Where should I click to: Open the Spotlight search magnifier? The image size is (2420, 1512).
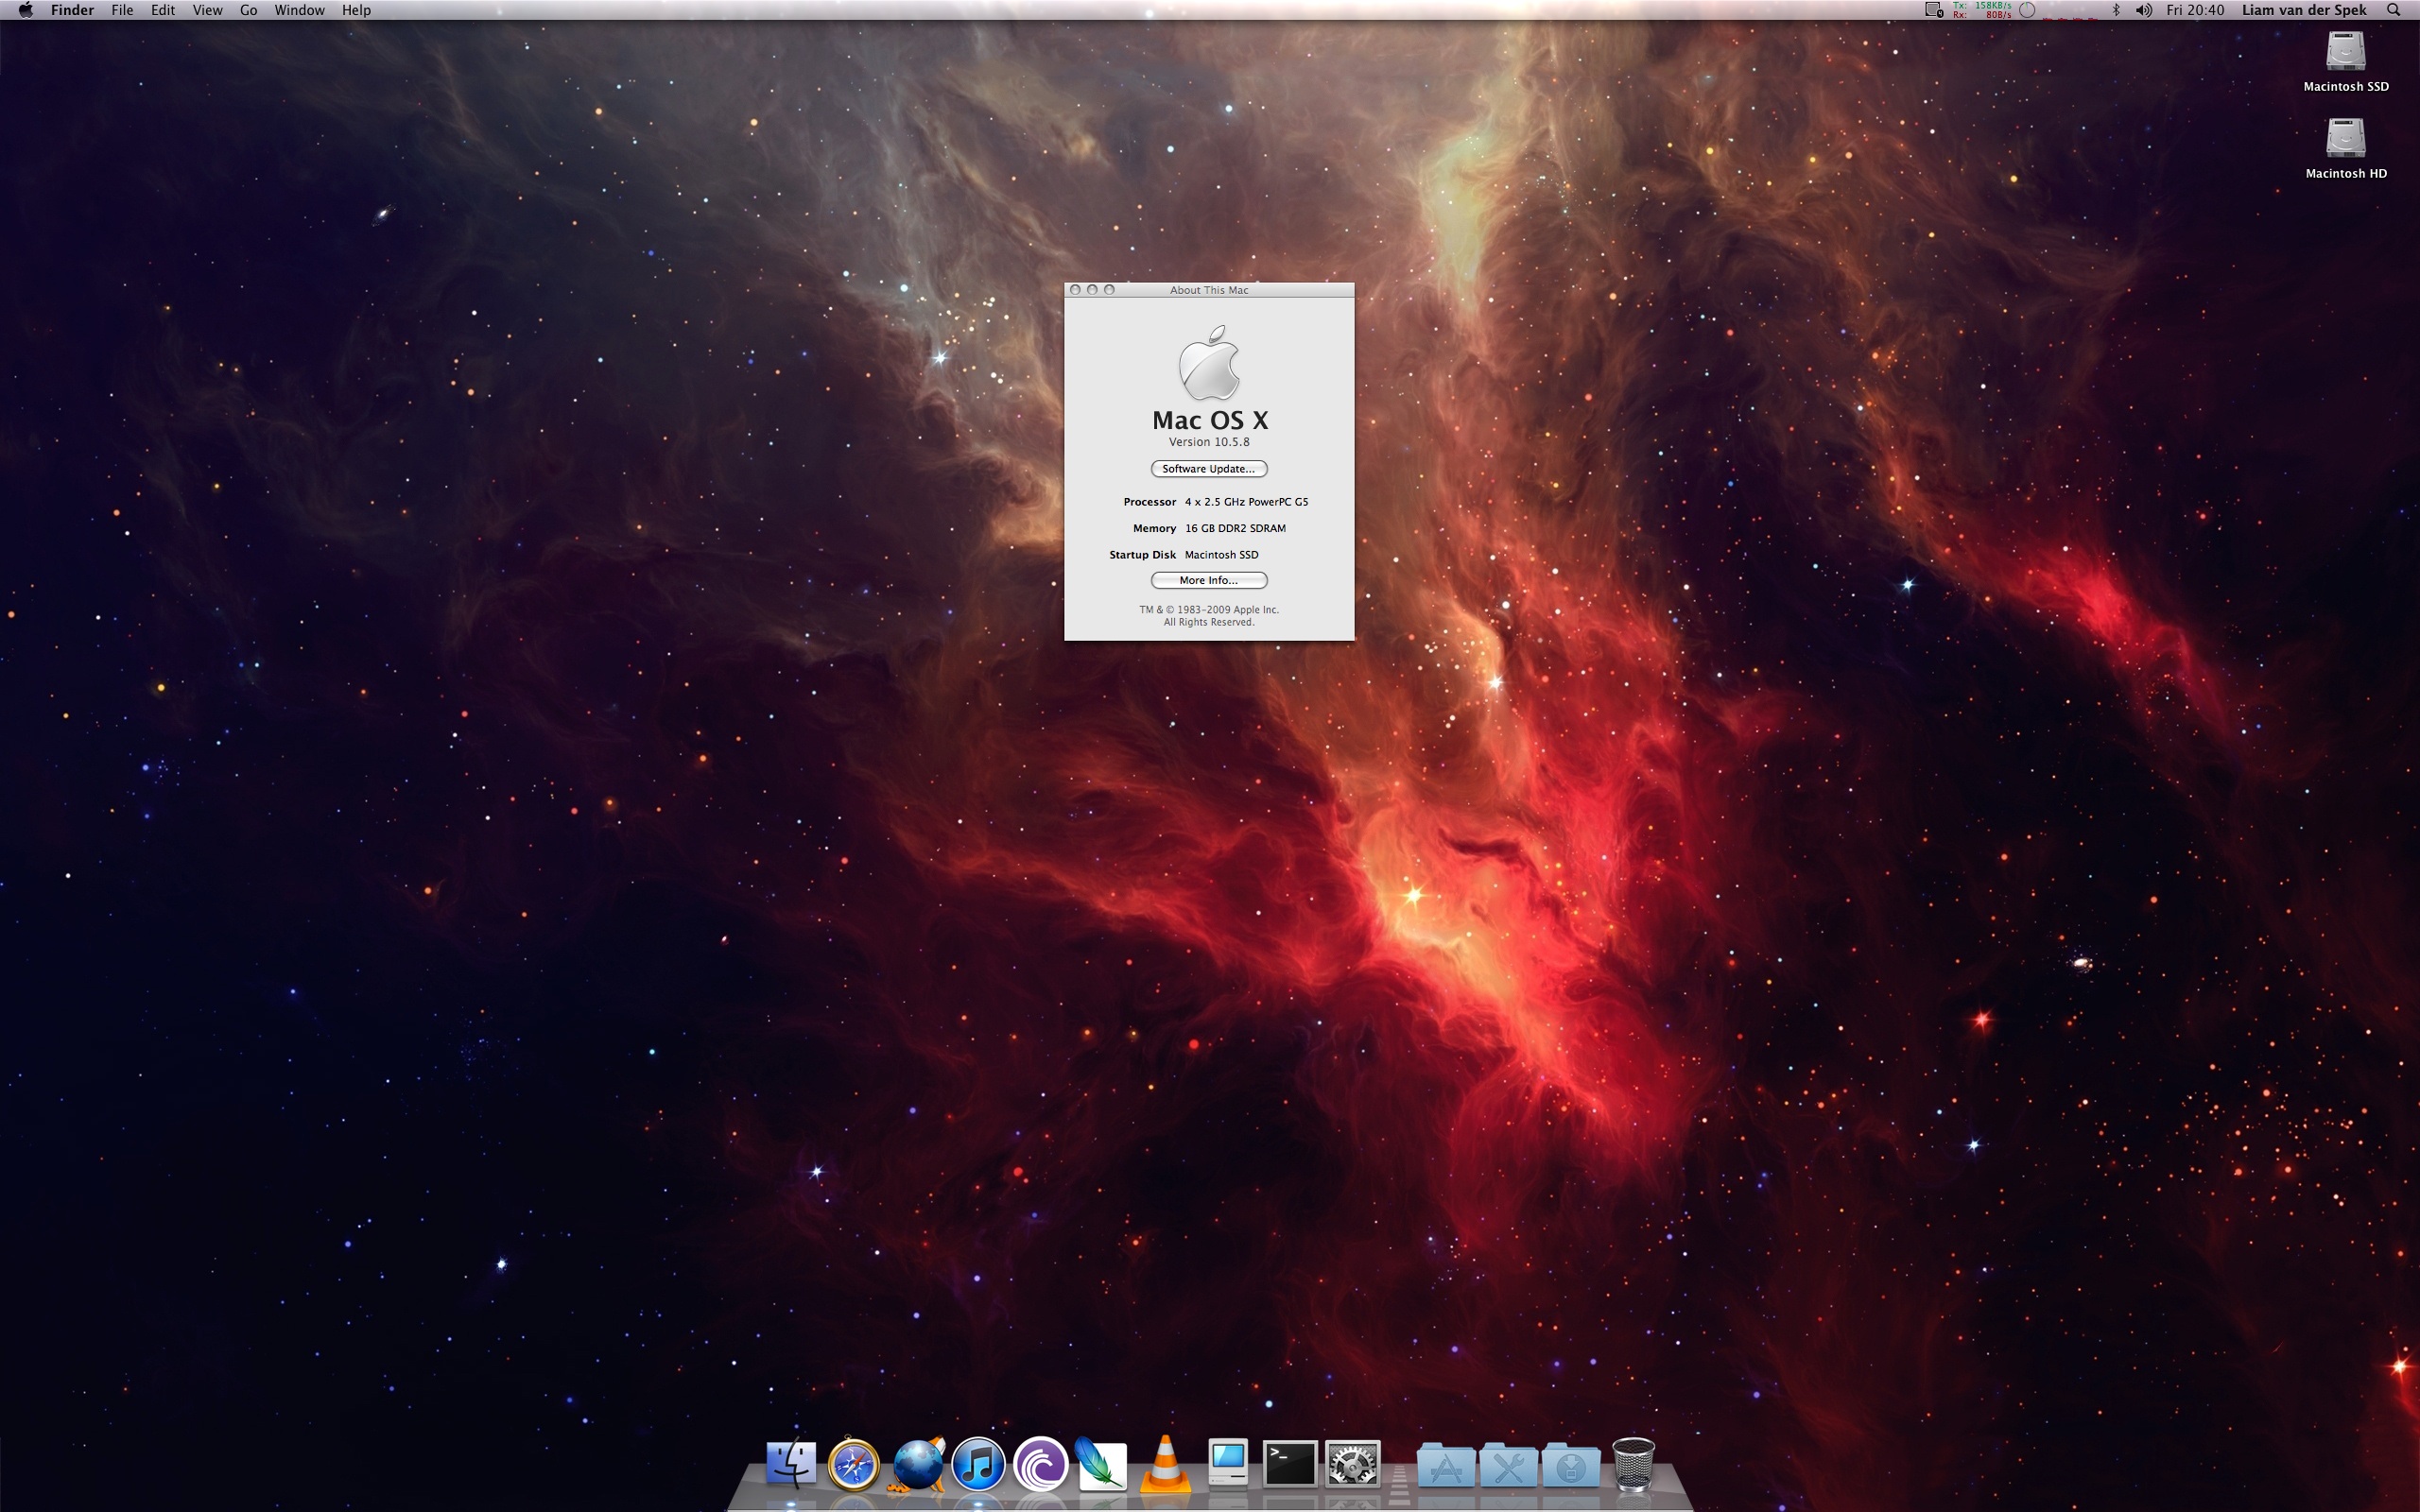[2393, 10]
